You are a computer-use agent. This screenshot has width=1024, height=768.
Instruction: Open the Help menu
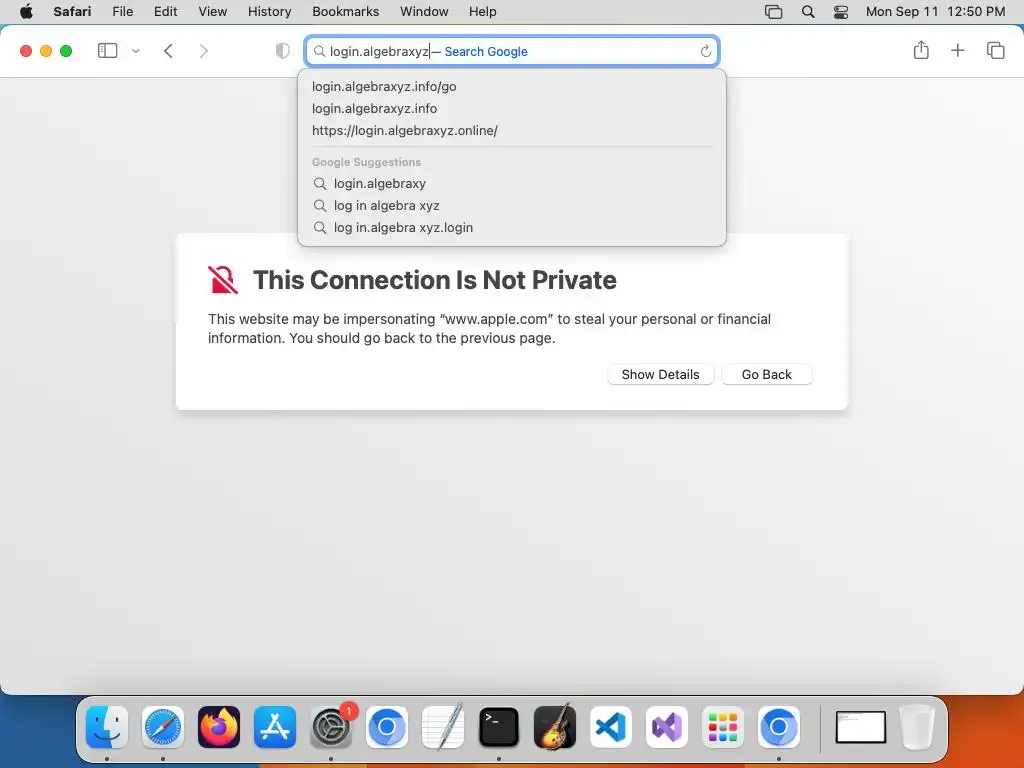pos(483,12)
